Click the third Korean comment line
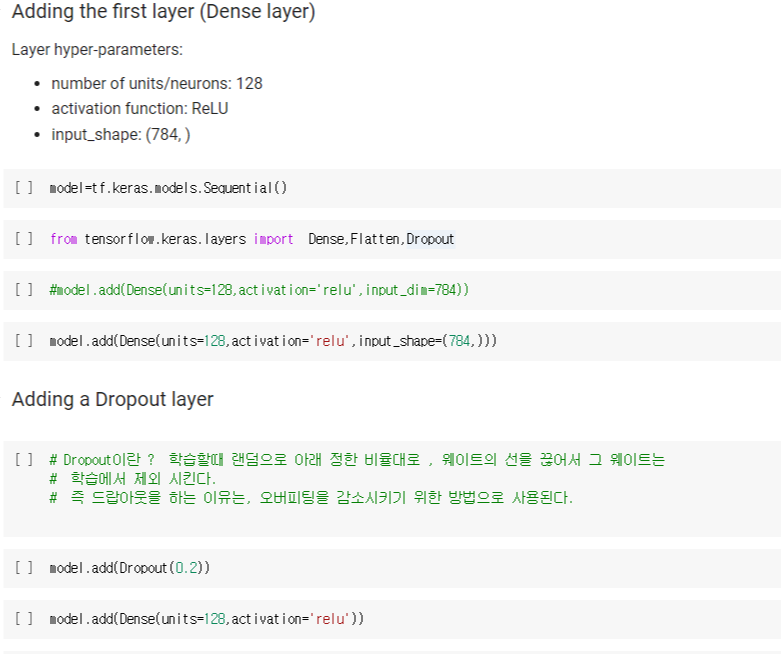Screen dimensions: 781x654 (x=311, y=498)
